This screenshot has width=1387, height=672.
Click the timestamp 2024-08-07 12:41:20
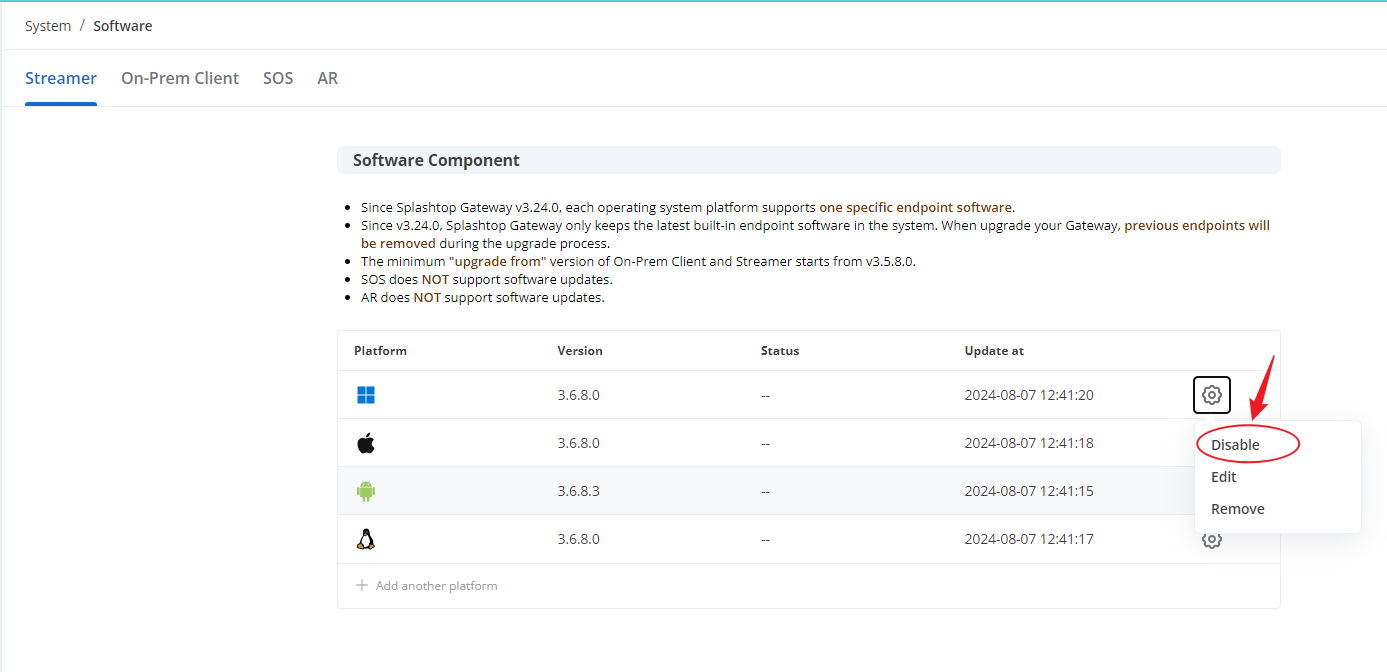click(1029, 395)
